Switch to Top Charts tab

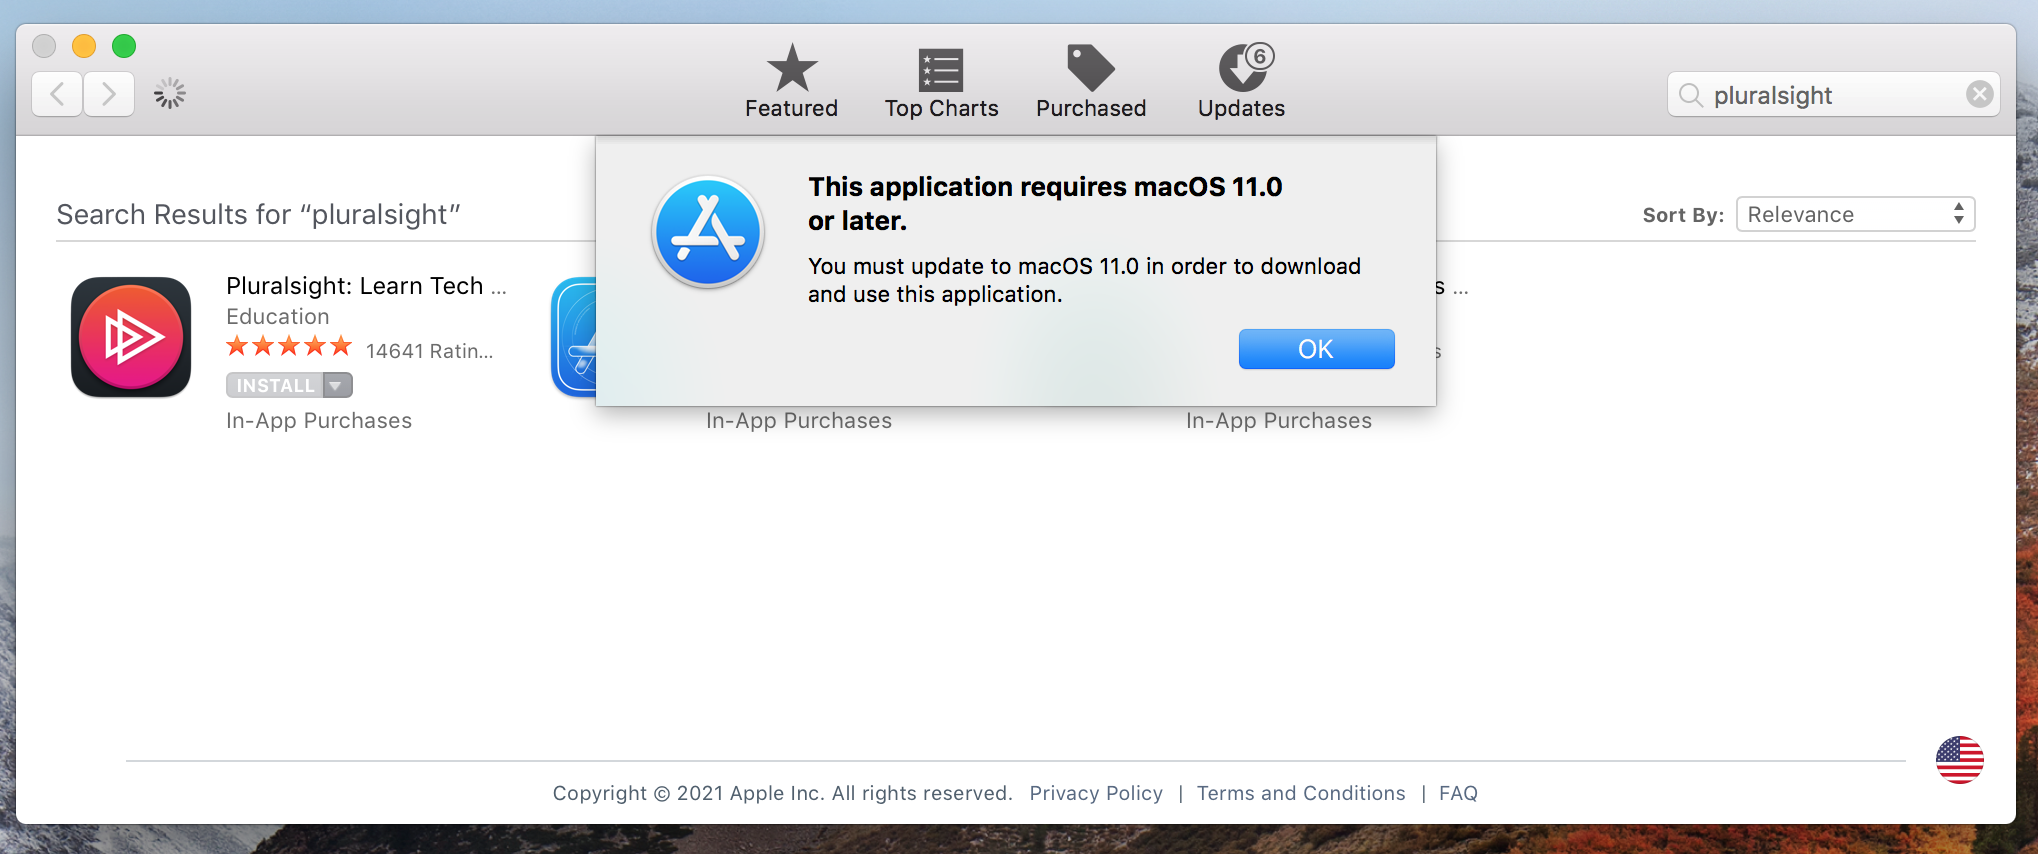(941, 82)
